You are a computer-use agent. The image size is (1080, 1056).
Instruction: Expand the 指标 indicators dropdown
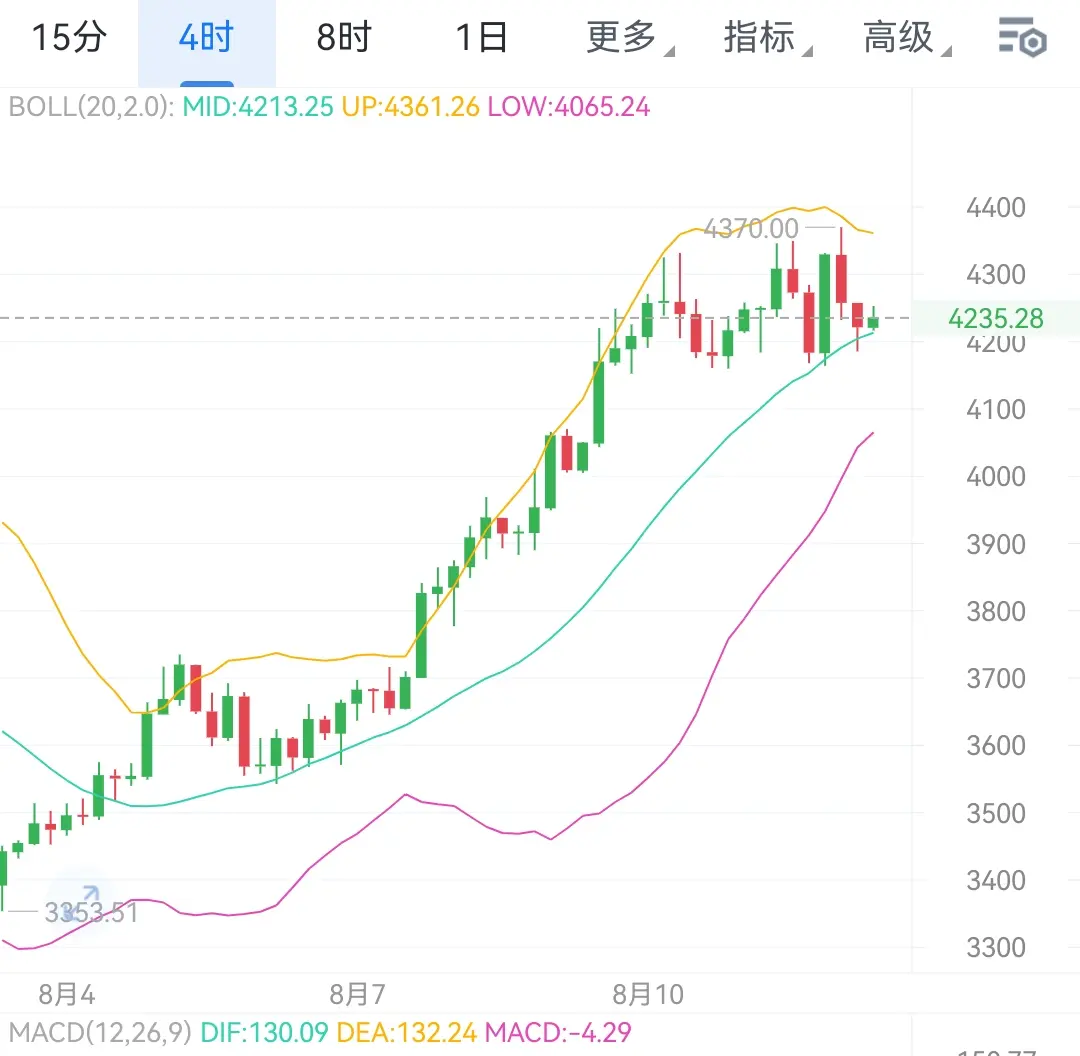768,37
